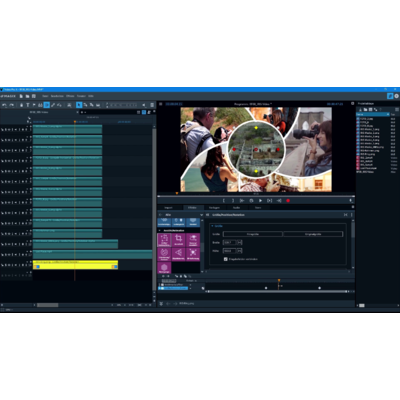Switch to the Vorlagen tab

tap(214, 208)
